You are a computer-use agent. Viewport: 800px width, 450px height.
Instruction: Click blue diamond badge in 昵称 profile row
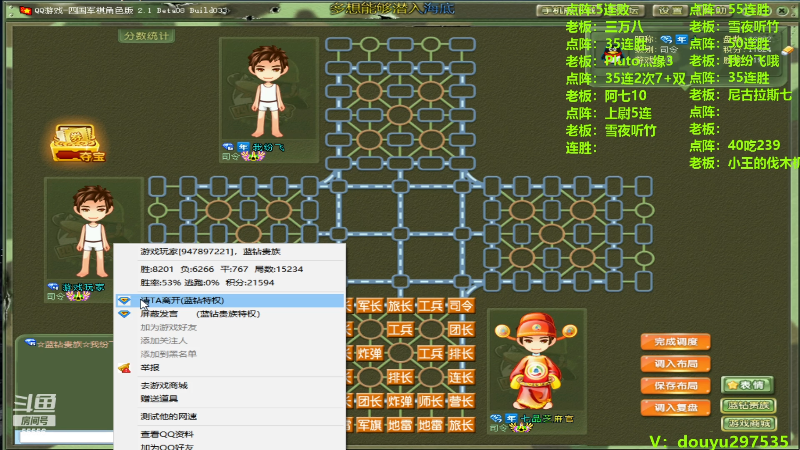[666, 39]
